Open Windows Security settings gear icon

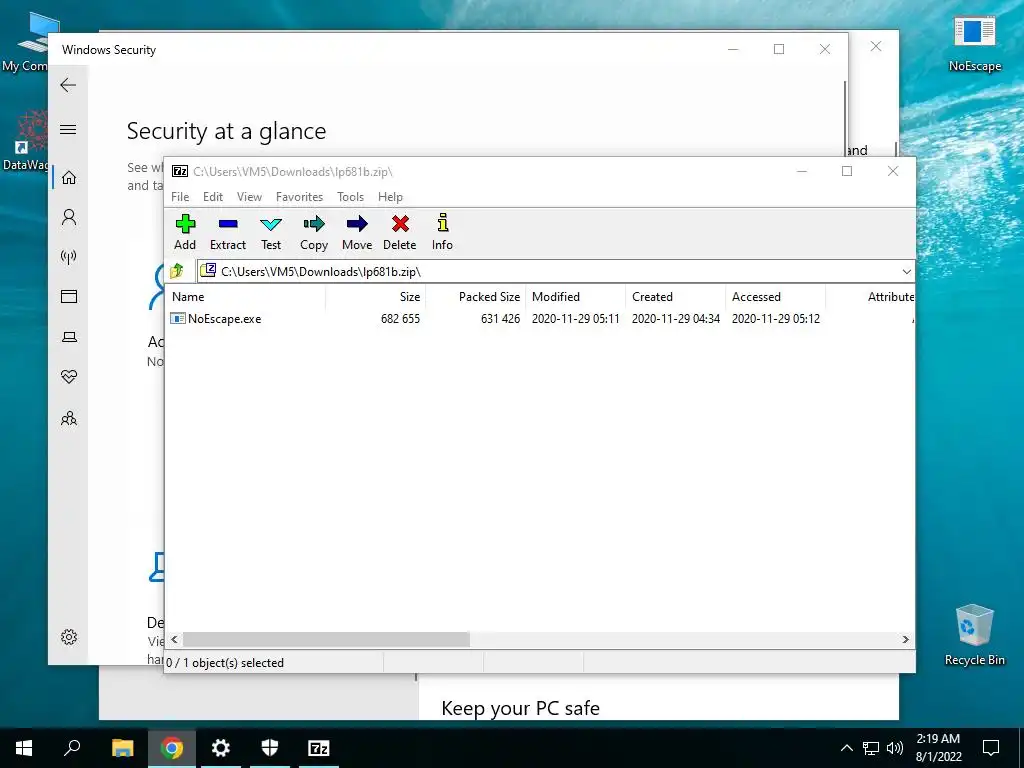pyautogui.click(x=69, y=637)
